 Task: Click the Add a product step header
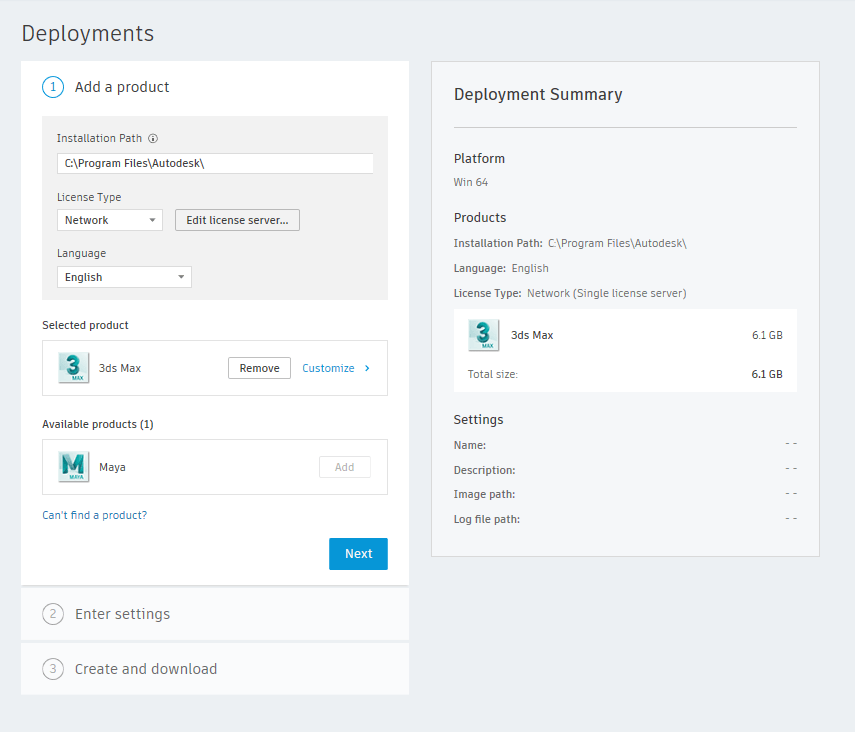pos(122,87)
